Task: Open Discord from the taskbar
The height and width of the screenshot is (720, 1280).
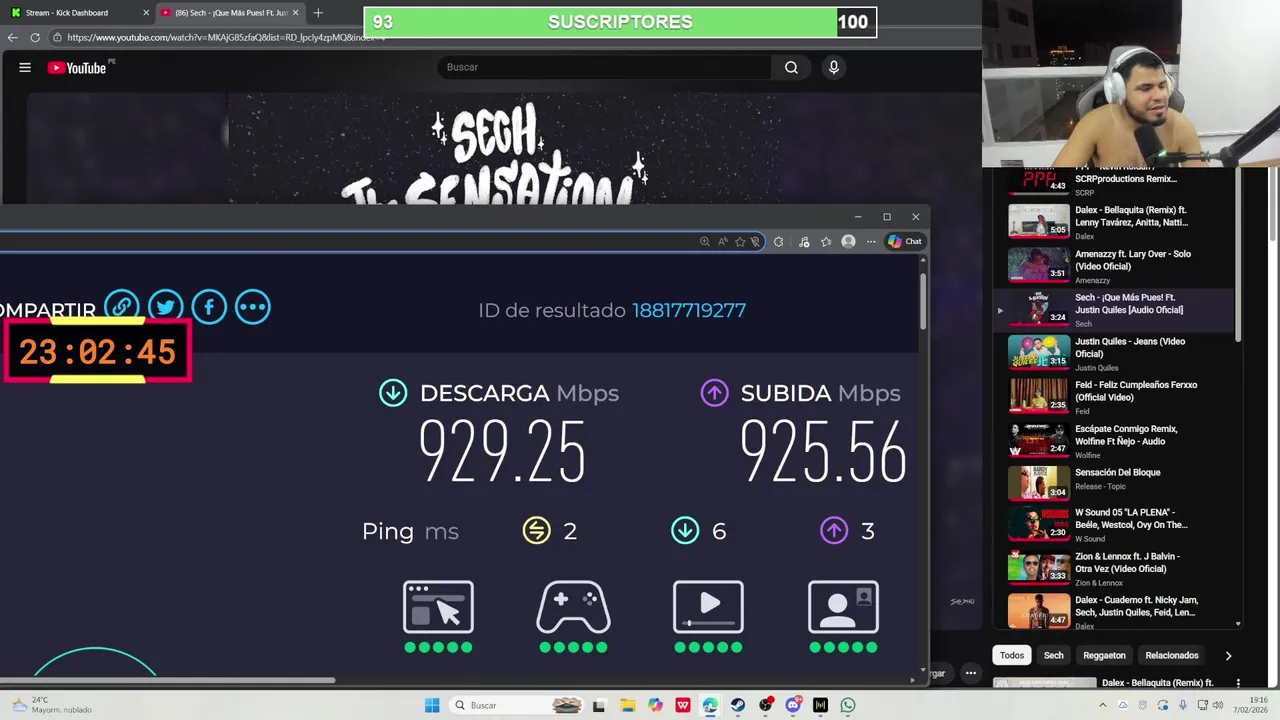Action: tap(793, 705)
